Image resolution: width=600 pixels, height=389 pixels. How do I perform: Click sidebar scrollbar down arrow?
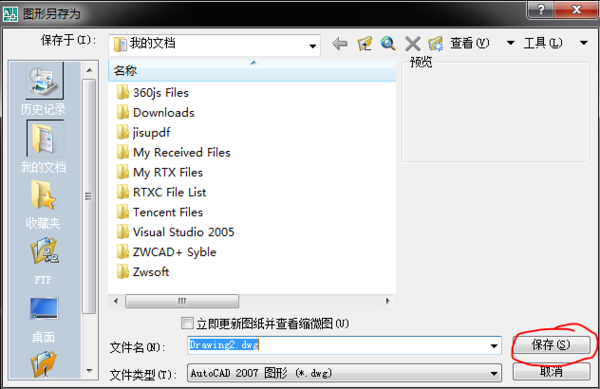(x=89, y=370)
